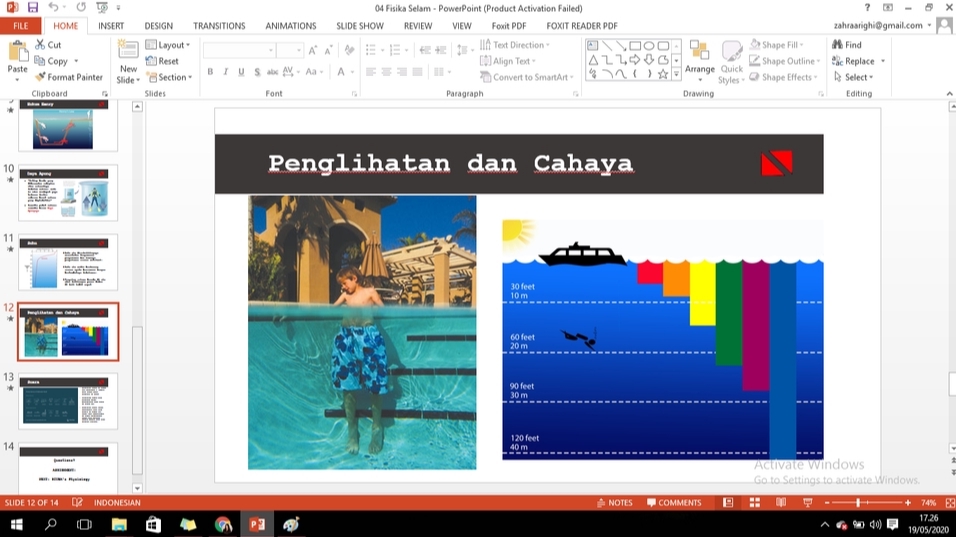This screenshot has width=956, height=537.
Task: Switch to the INSERT tab
Action: [111, 26]
